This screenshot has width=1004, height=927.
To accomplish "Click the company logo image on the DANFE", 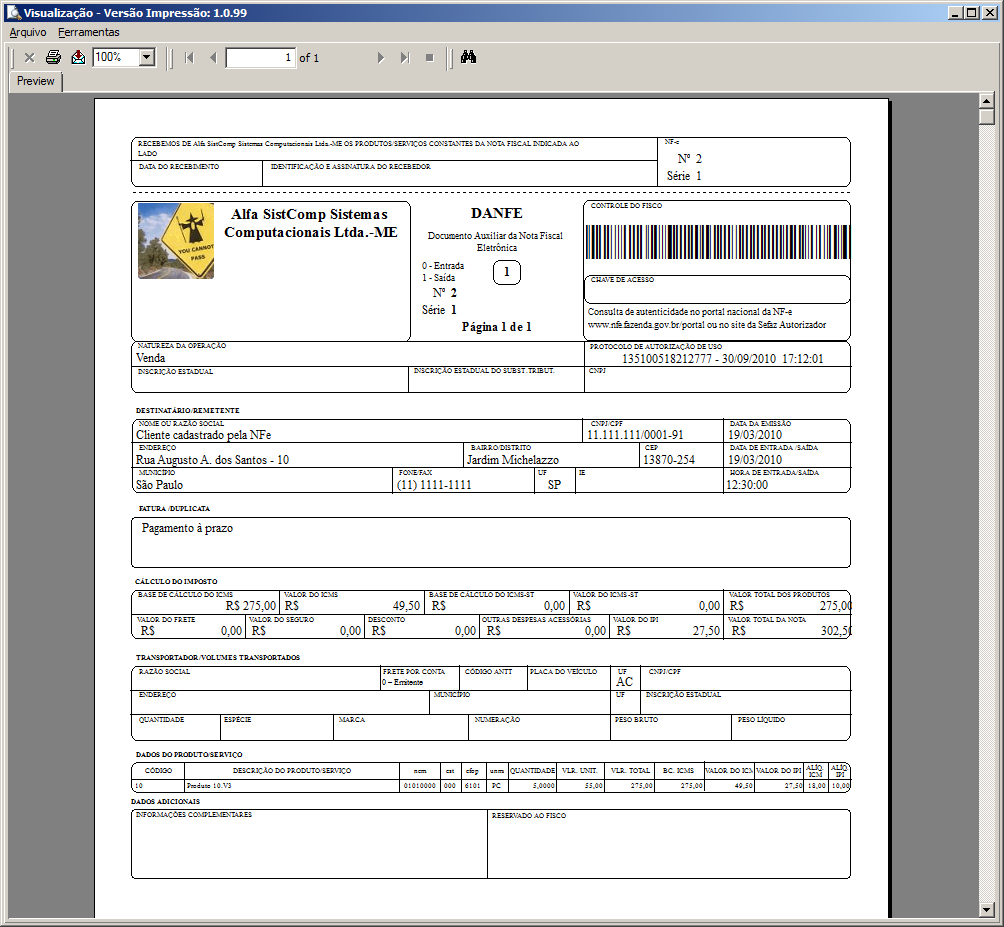I will point(176,241).
